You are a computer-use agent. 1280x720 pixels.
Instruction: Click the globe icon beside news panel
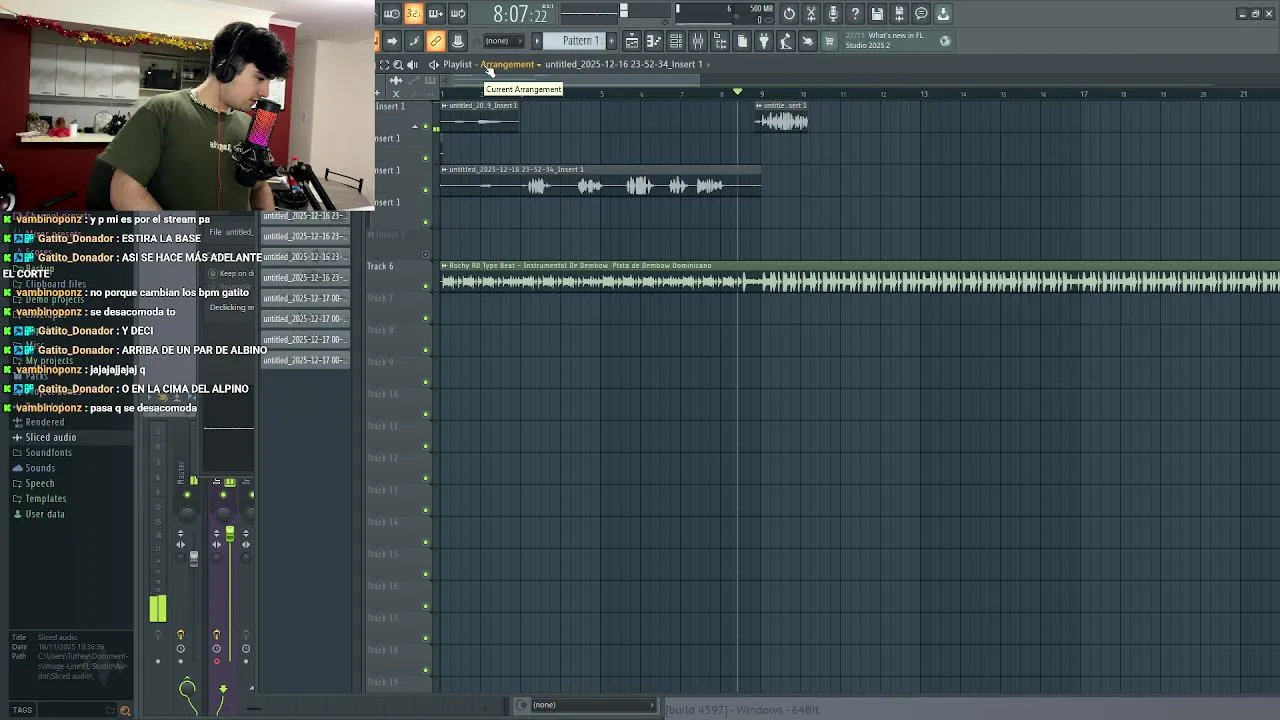945,41
